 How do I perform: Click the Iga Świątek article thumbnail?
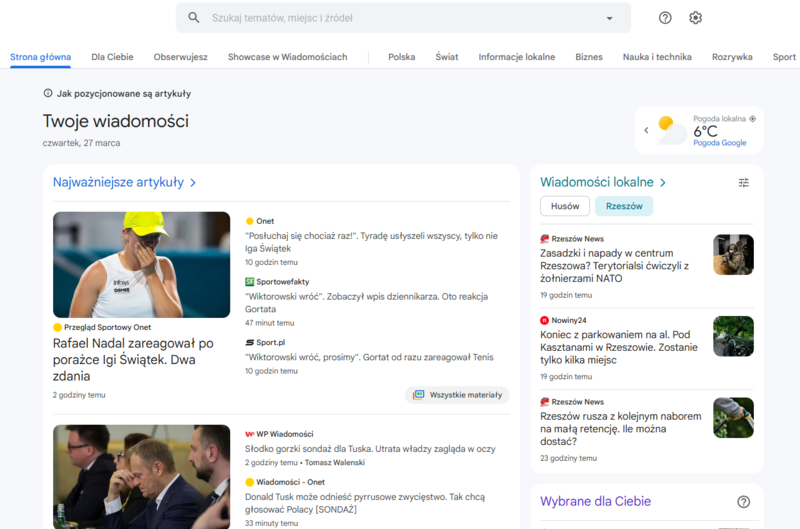click(141, 265)
